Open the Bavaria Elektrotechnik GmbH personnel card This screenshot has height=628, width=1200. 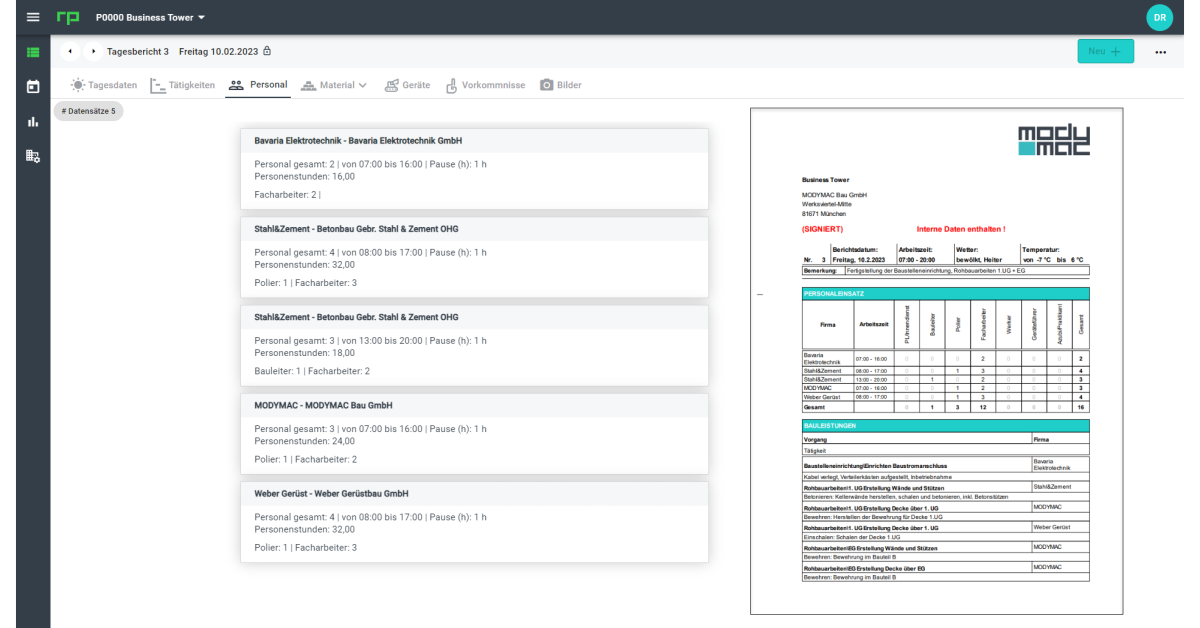(474, 168)
